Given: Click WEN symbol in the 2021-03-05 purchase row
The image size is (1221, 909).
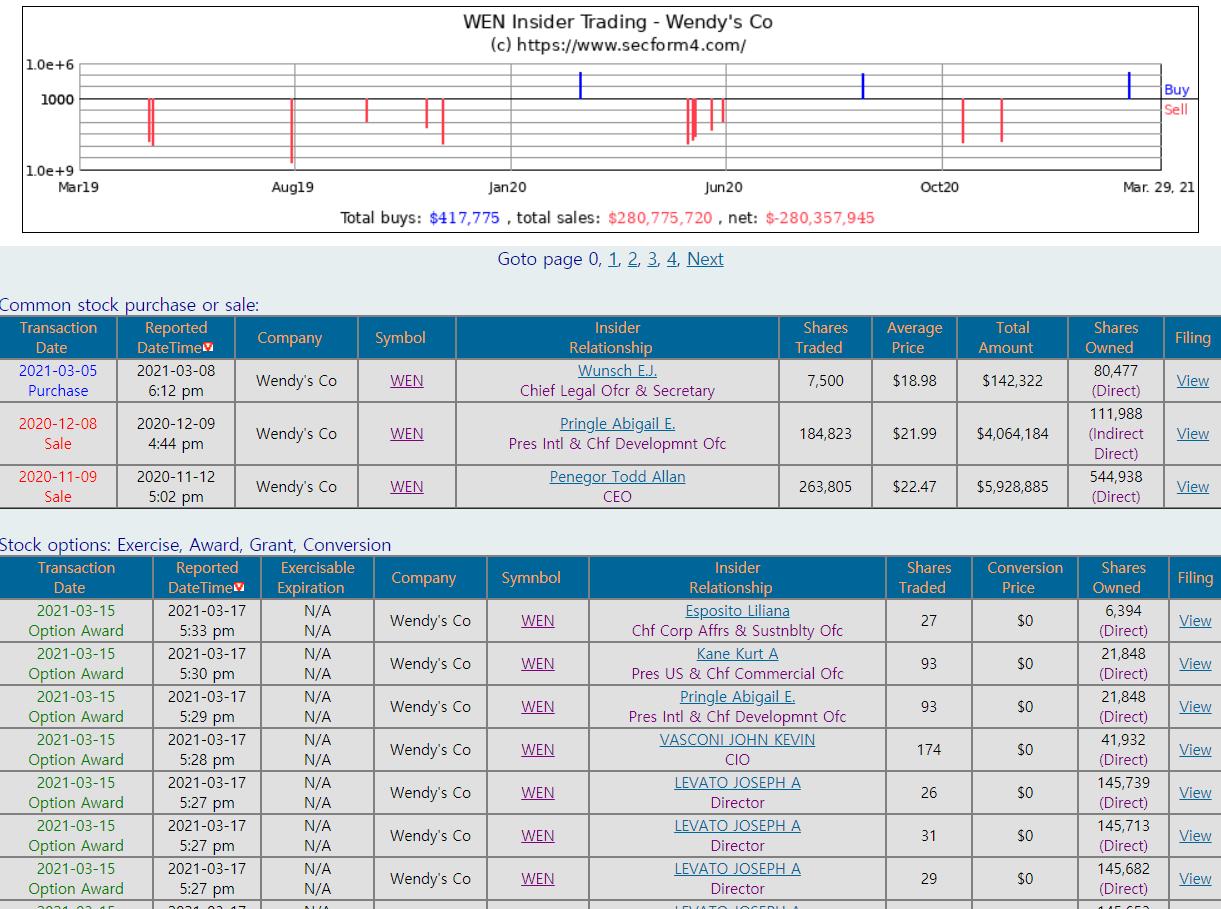Looking at the screenshot, I should click(x=406, y=381).
